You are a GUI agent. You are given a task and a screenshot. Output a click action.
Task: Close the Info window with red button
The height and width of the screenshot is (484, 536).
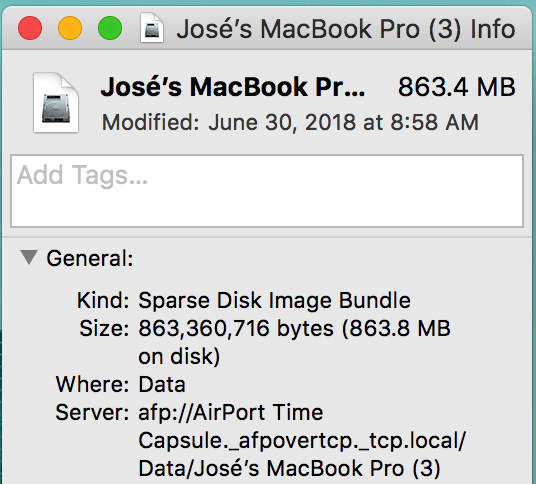[30, 28]
